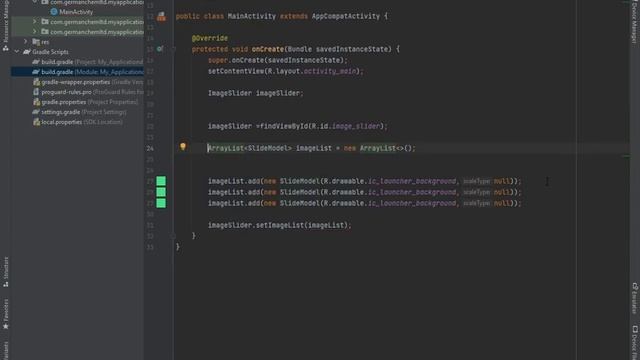
Task: Click the @Override annotation
Action: click(x=210, y=38)
